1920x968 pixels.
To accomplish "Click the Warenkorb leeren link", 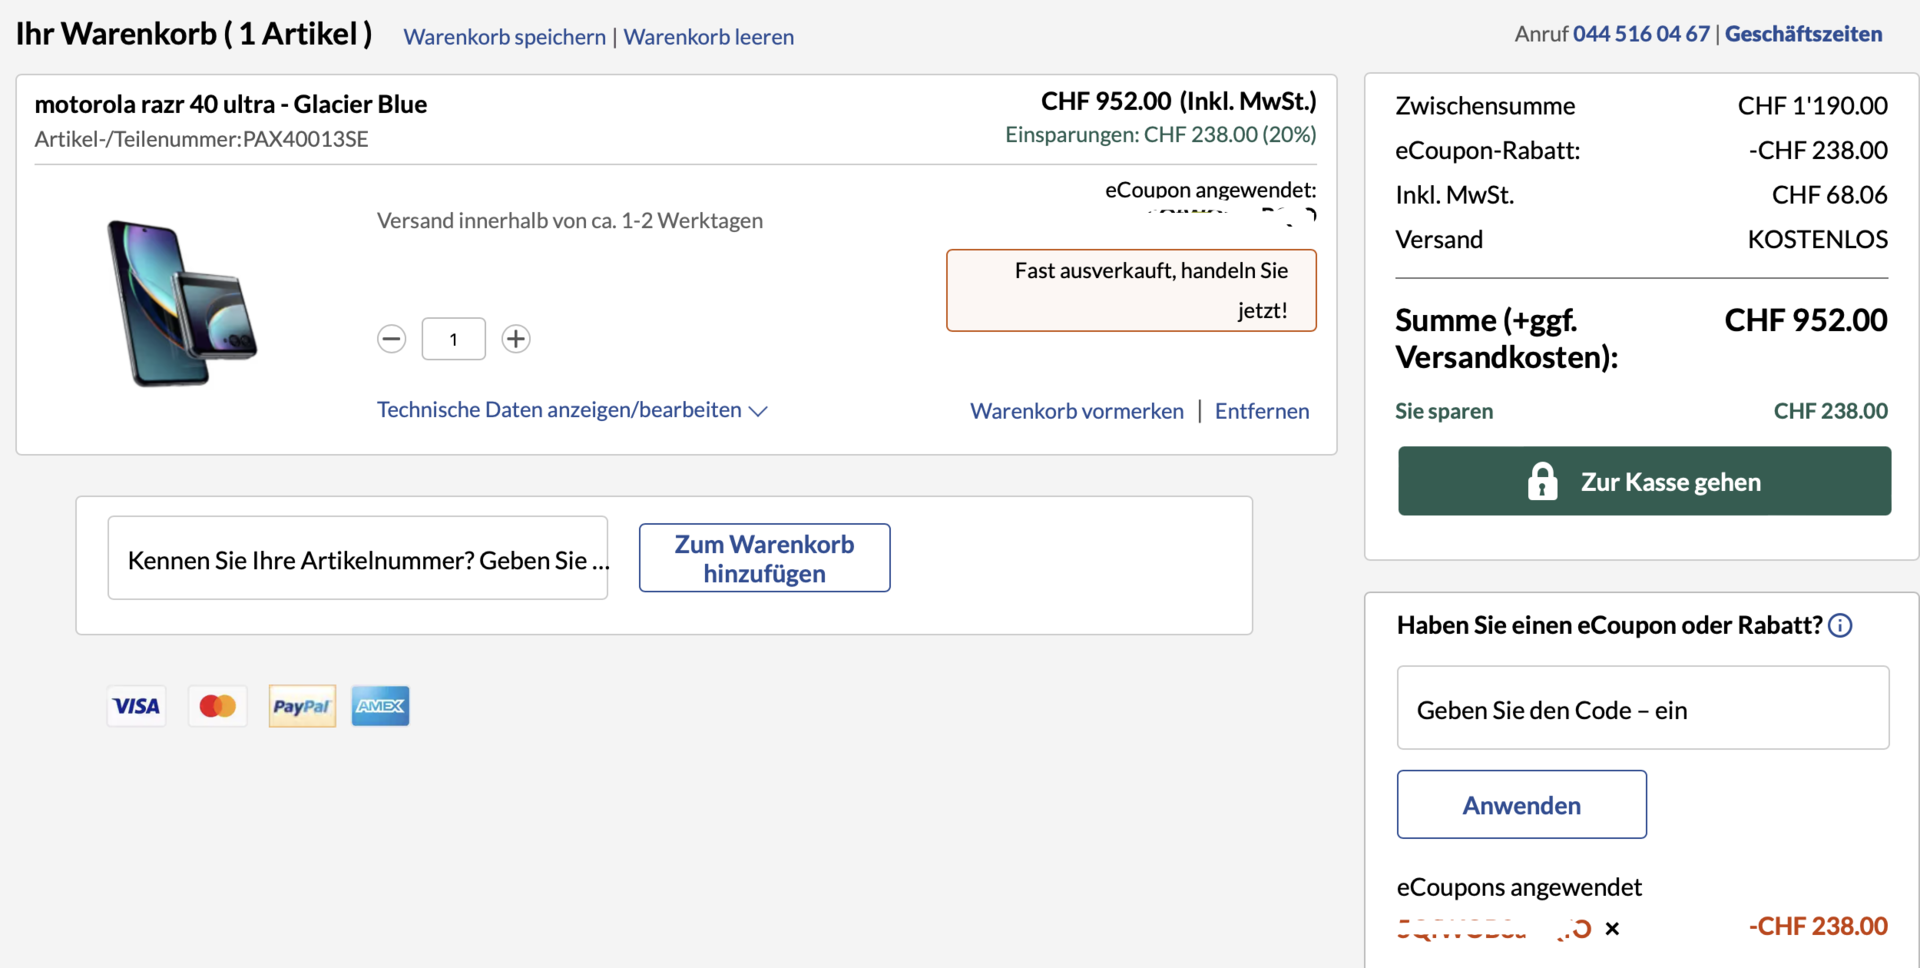I will [708, 37].
